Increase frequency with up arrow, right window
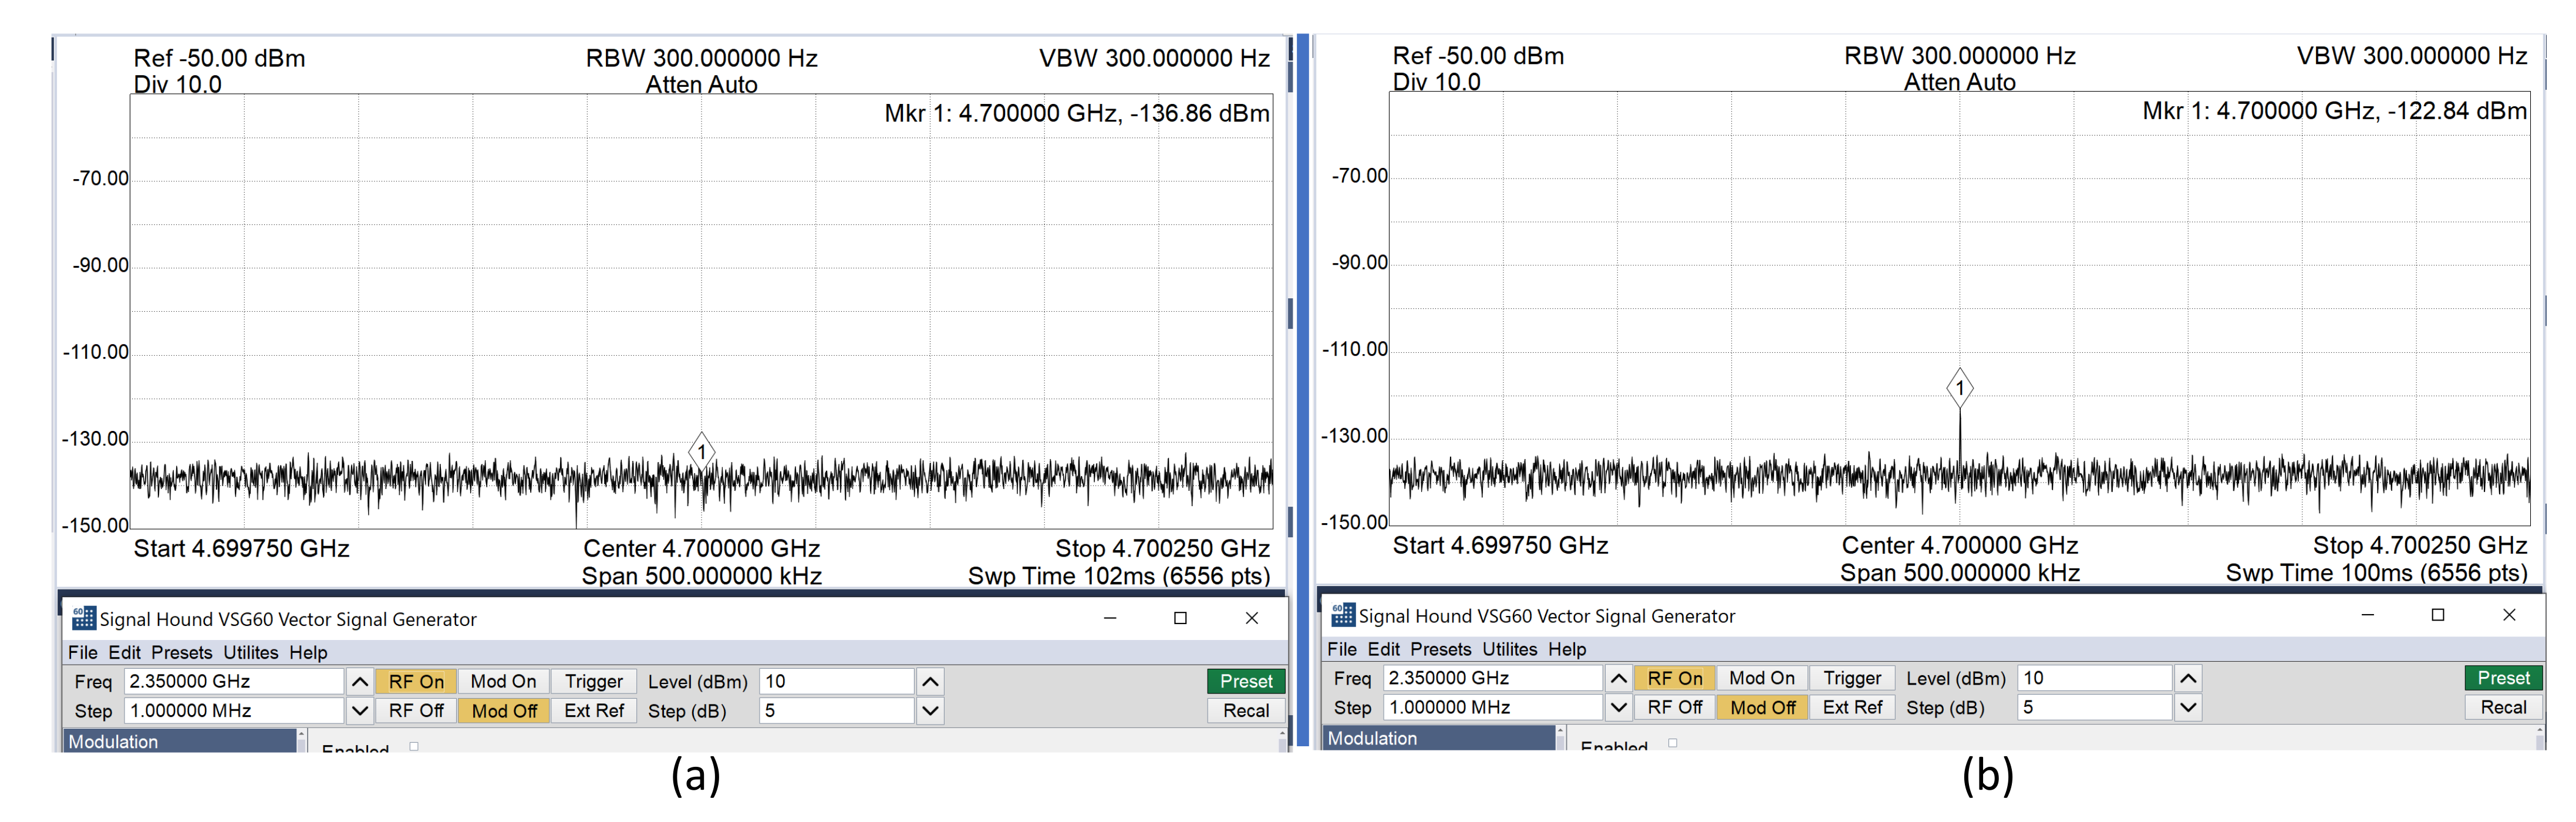 click(x=1619, y=677)
